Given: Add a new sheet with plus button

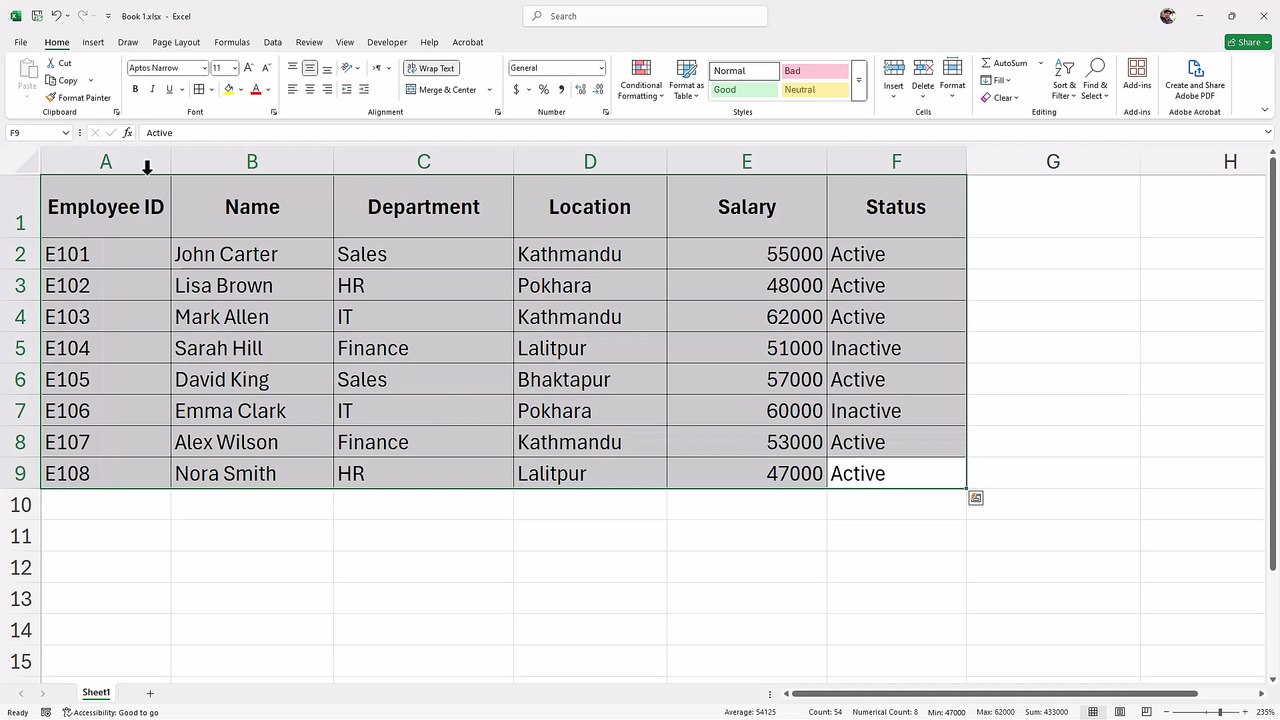Looking at the screenshot, I should coord(150,693).
